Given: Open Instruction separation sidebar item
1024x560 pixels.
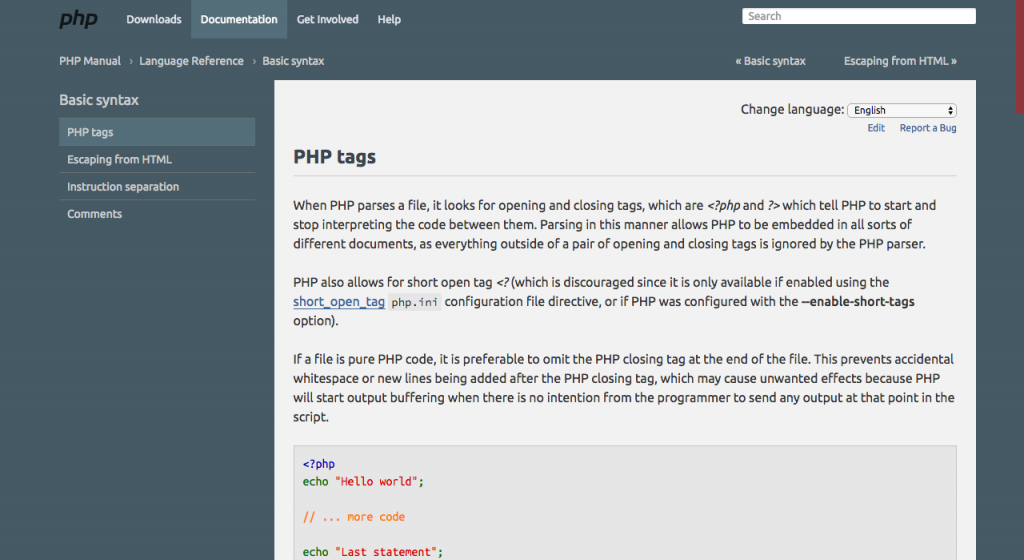Looking at the screenshot, I should click(x=157, y=187).
